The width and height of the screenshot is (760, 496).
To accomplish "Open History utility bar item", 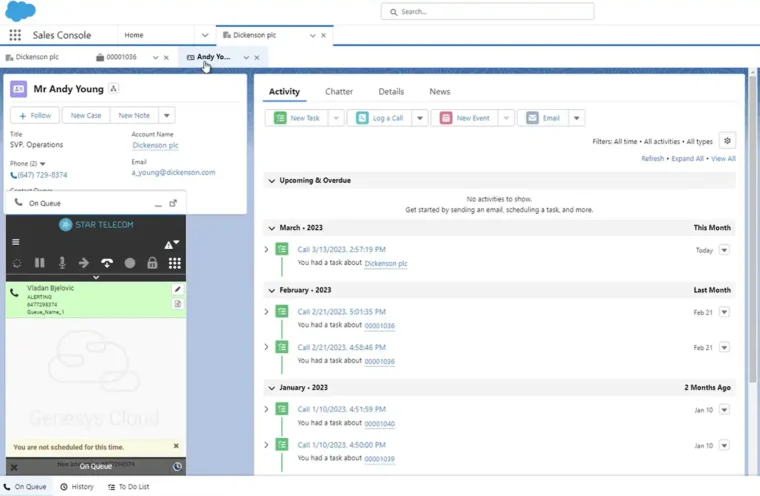I will pyautogui.click(x=77, y=486).
